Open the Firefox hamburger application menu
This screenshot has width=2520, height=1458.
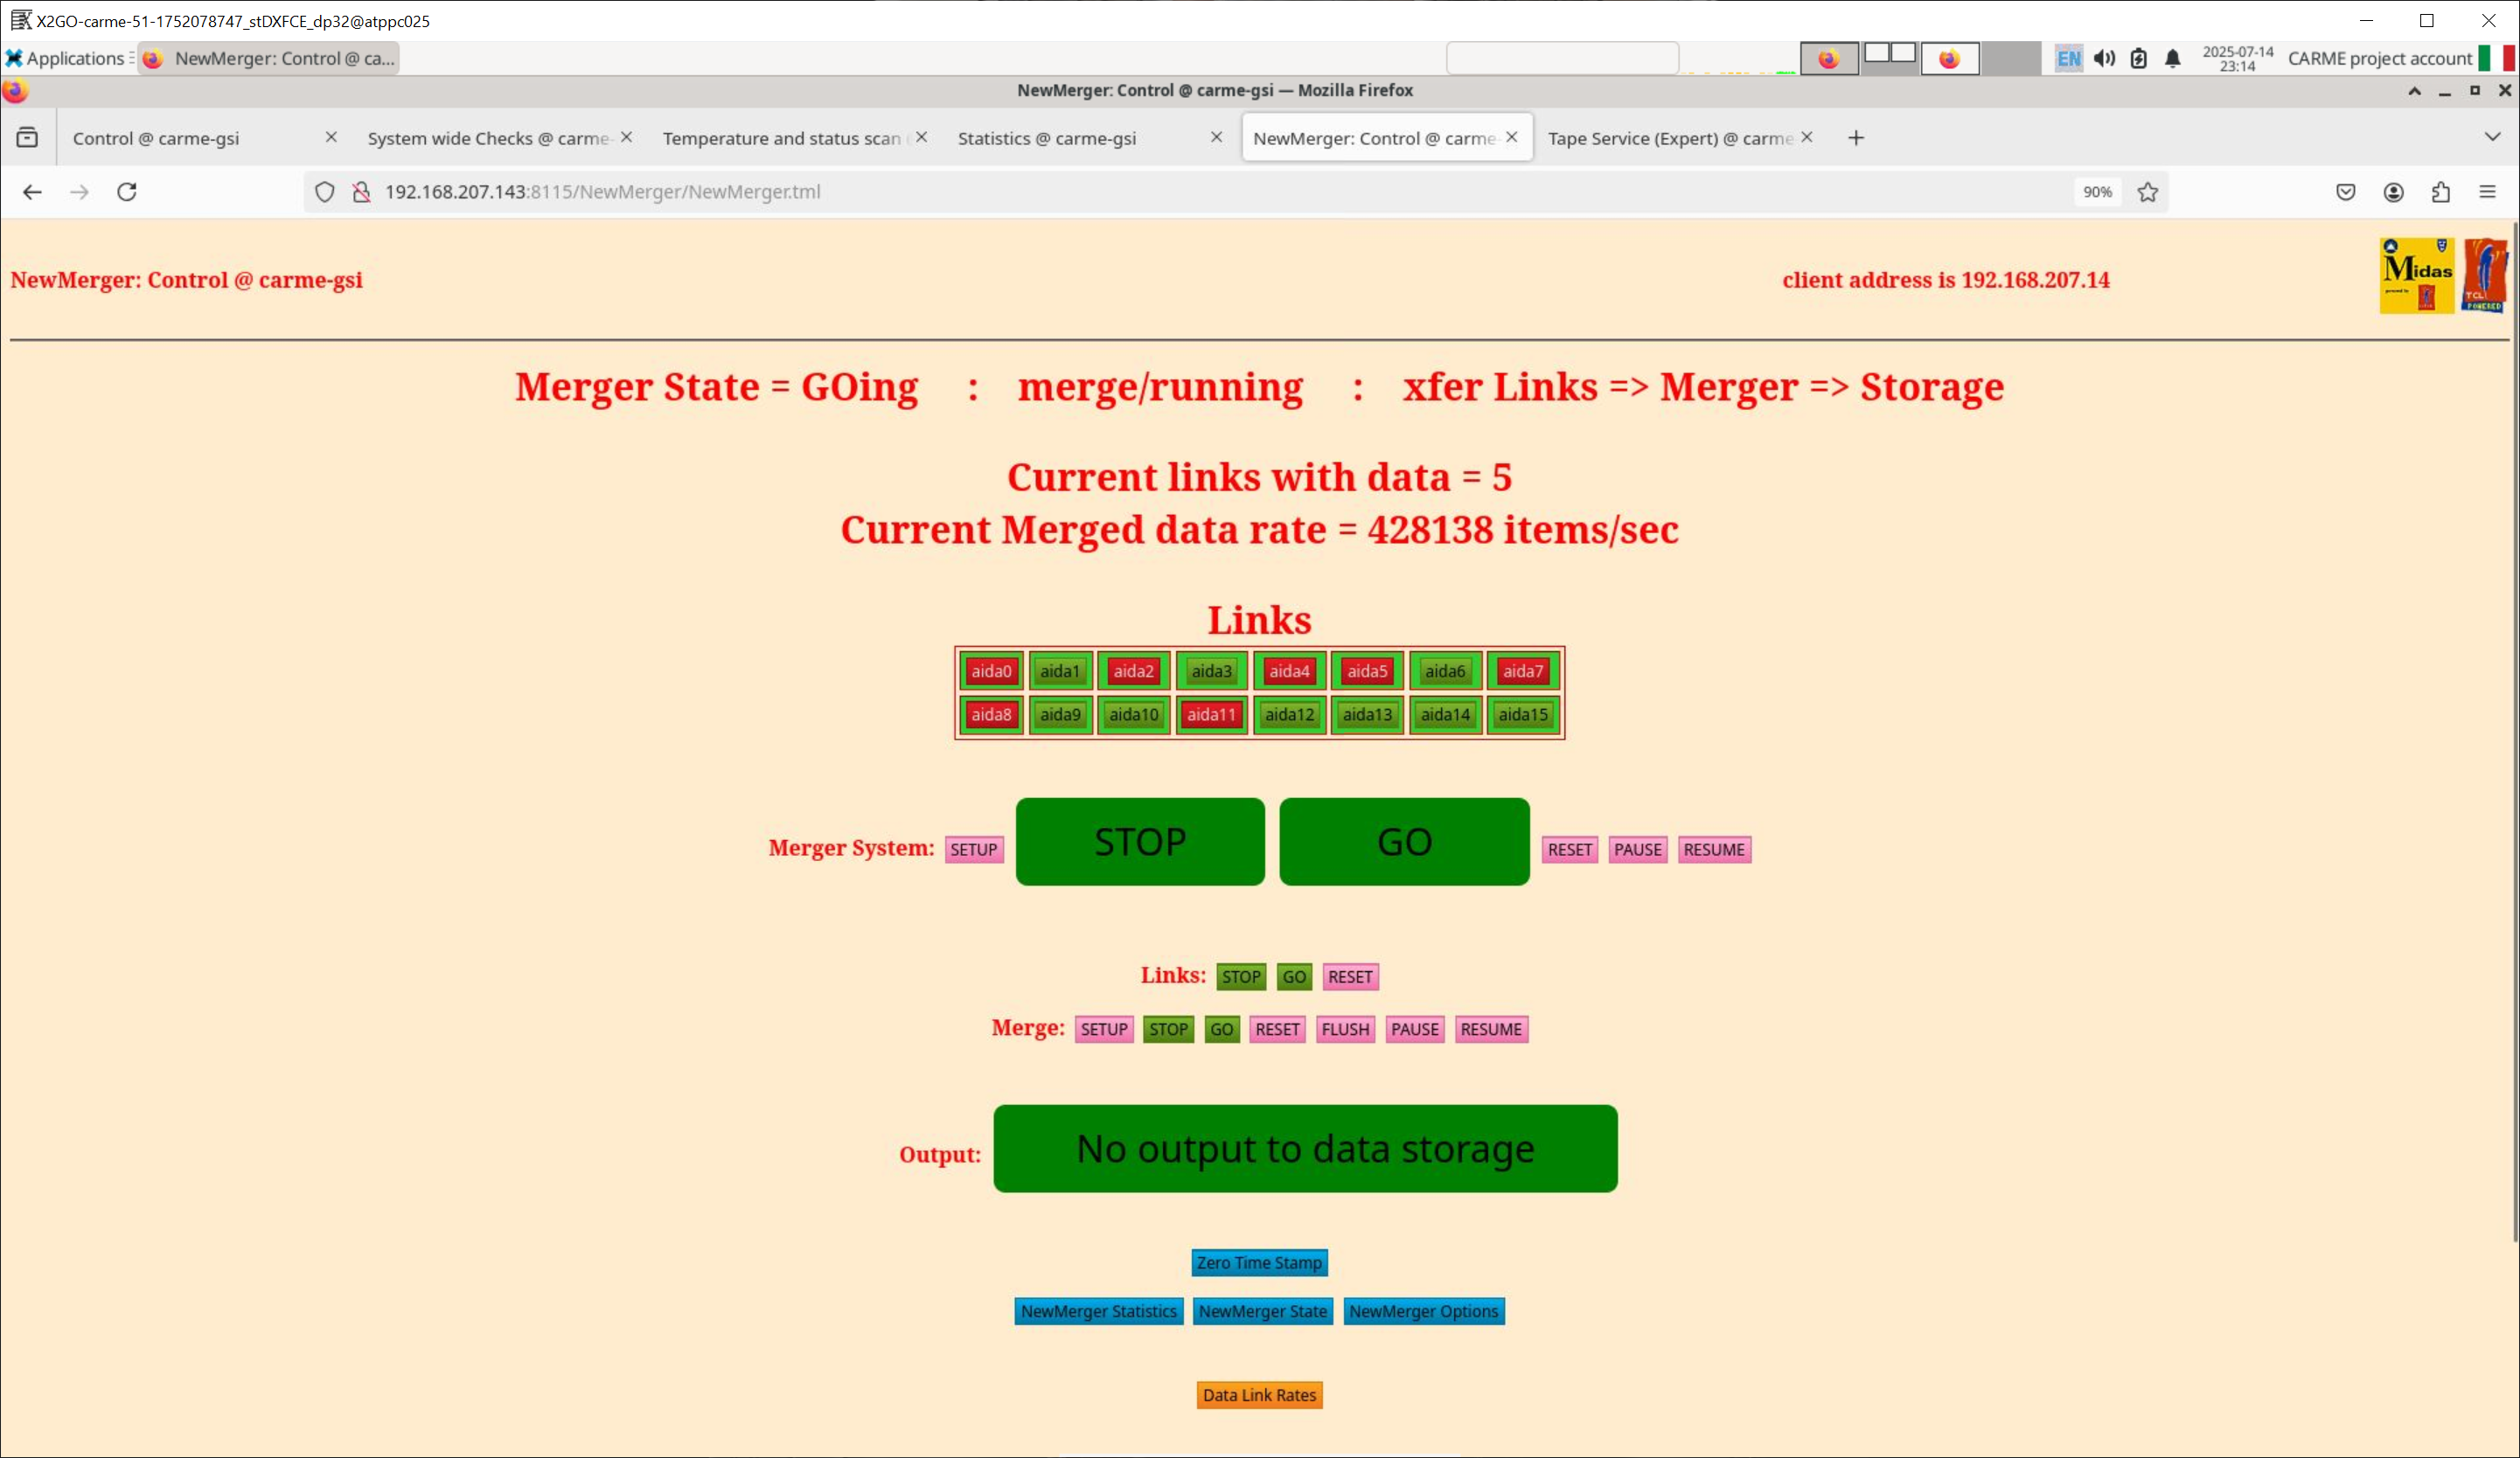tap(2487, 192)
